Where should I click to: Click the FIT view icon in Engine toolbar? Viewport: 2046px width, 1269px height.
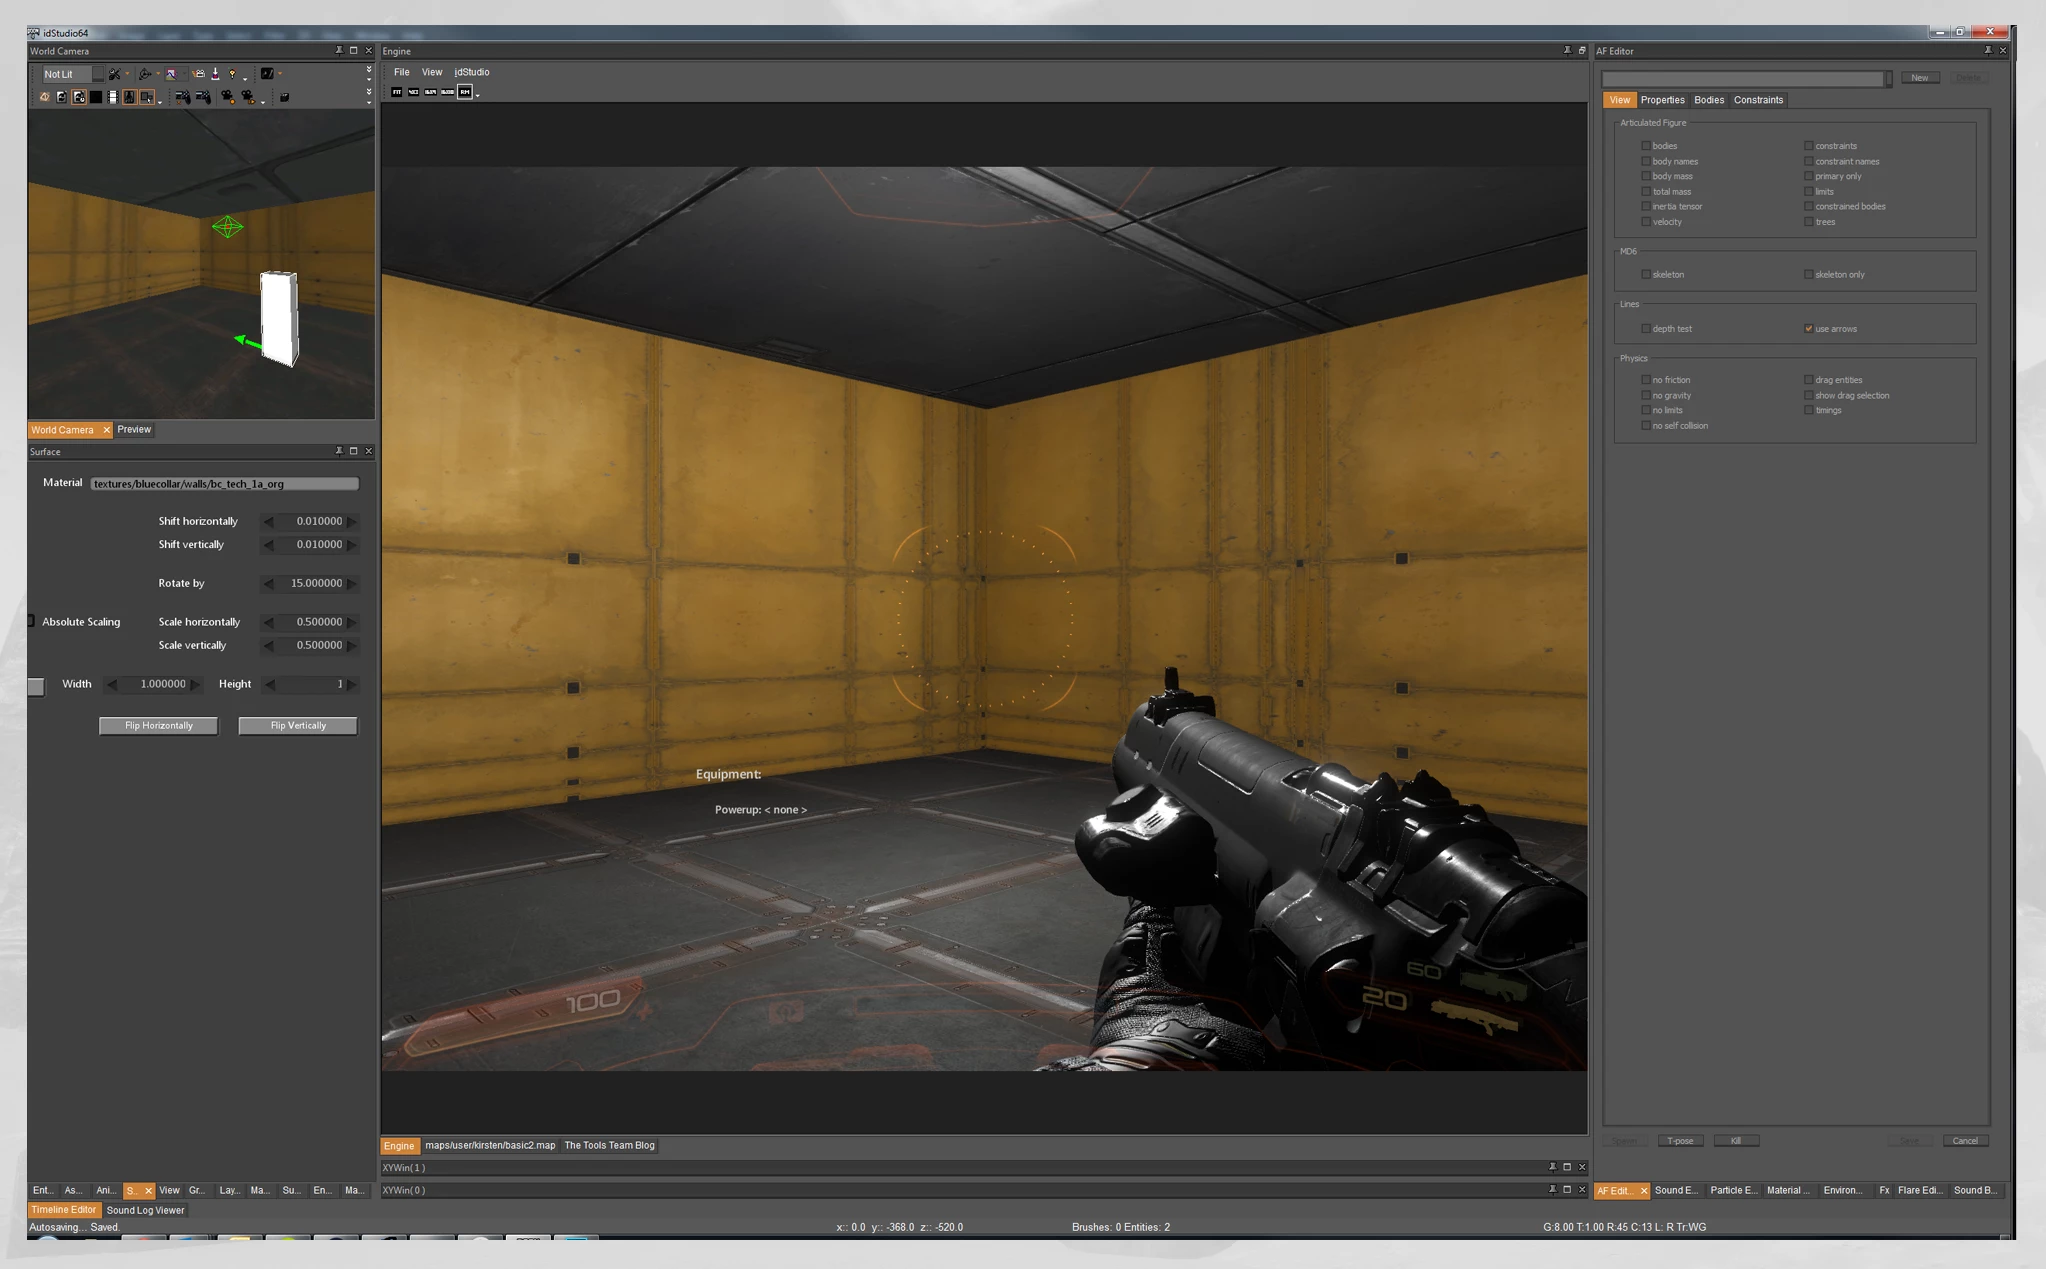point(397,92)
